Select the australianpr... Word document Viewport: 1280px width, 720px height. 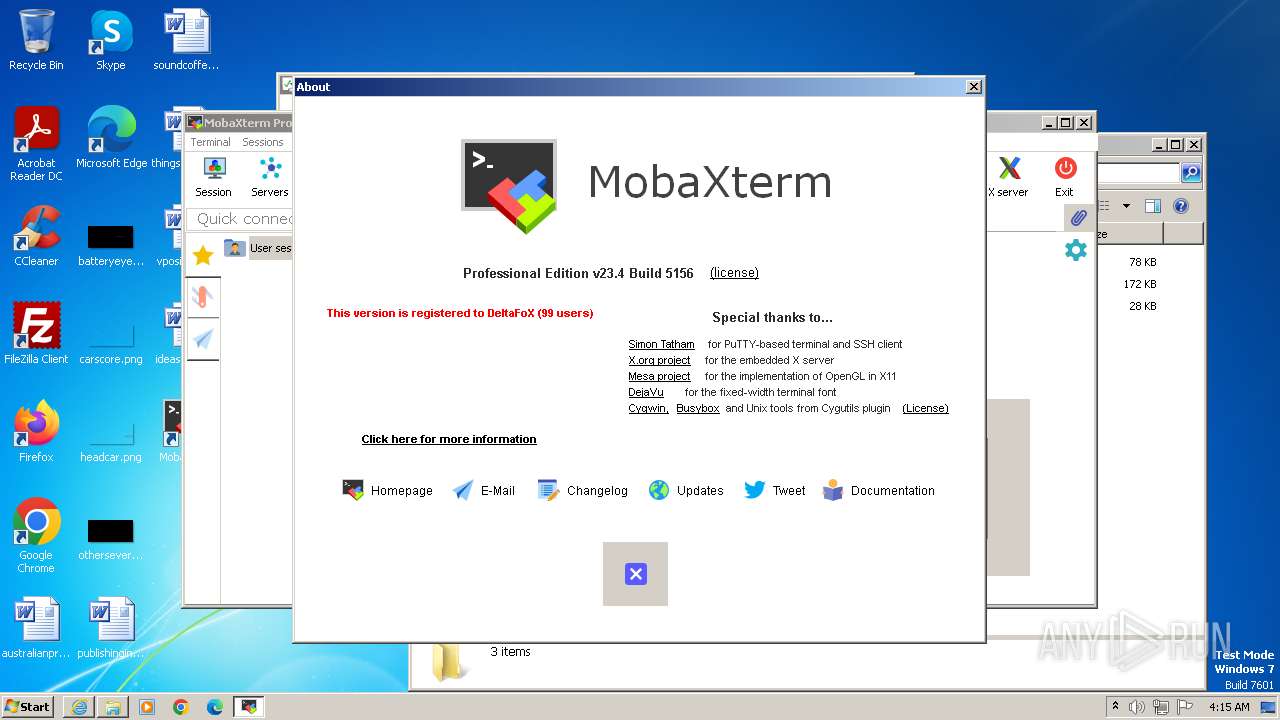click(36, 628)
